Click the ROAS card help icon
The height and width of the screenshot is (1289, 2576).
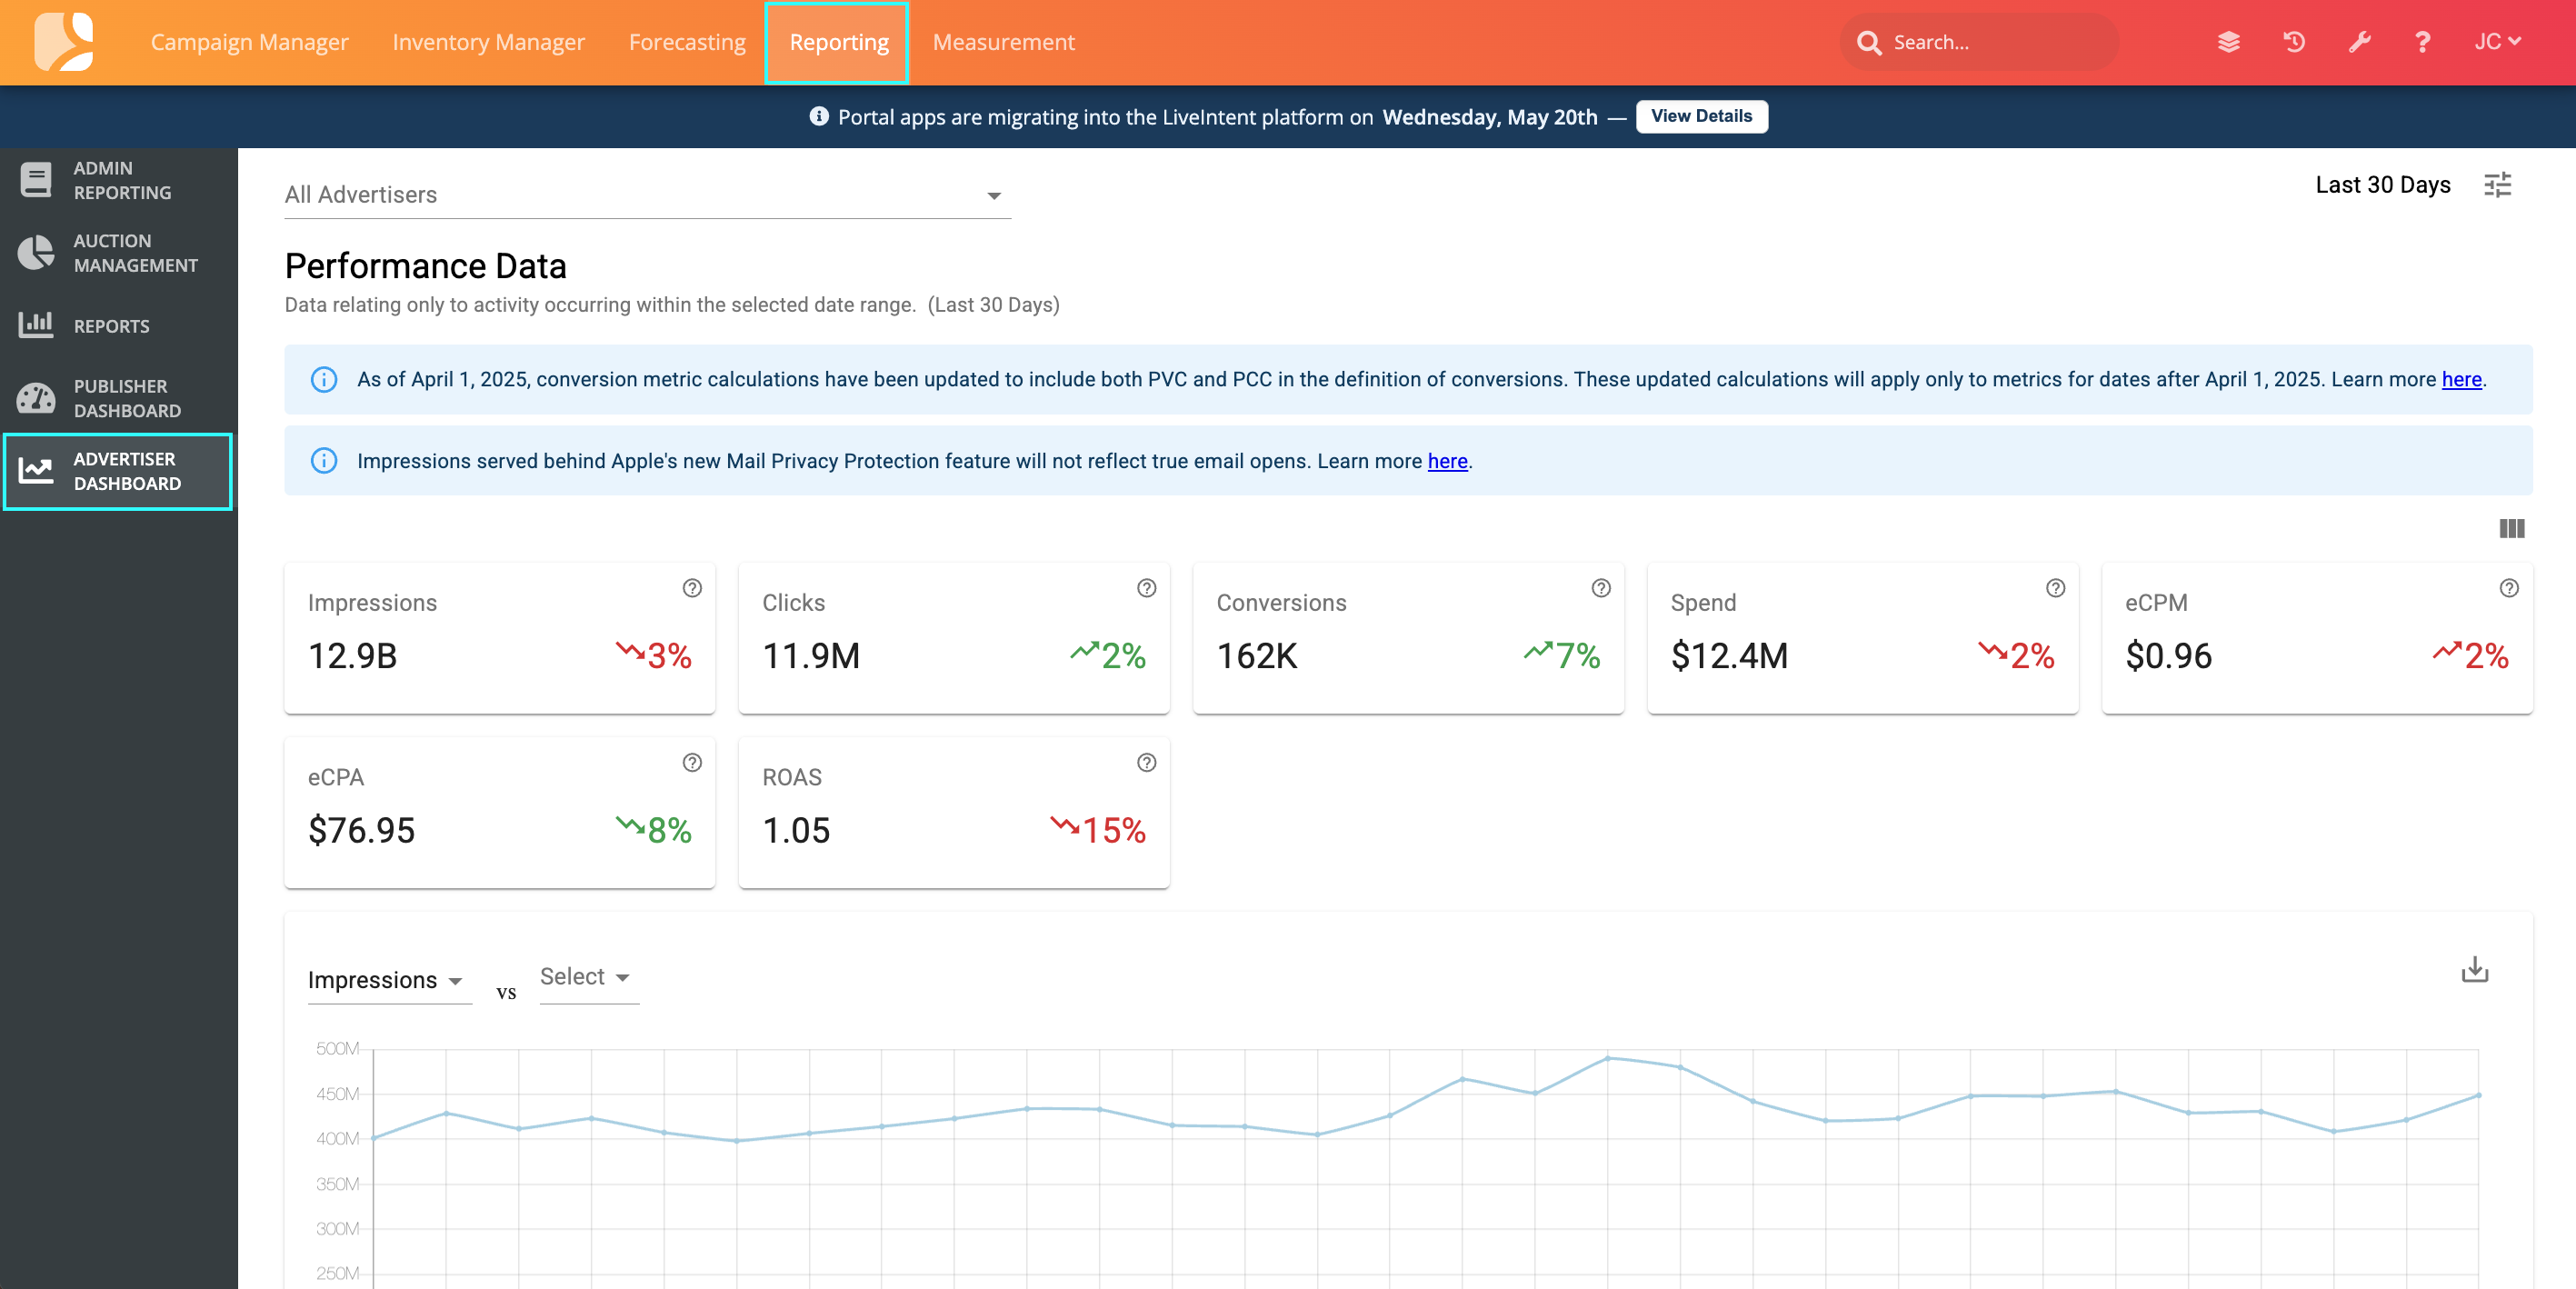tap(1147, 763)
